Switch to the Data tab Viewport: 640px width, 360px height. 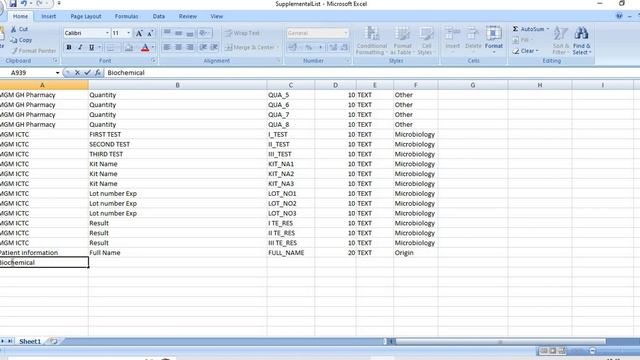tap(159, 16)
